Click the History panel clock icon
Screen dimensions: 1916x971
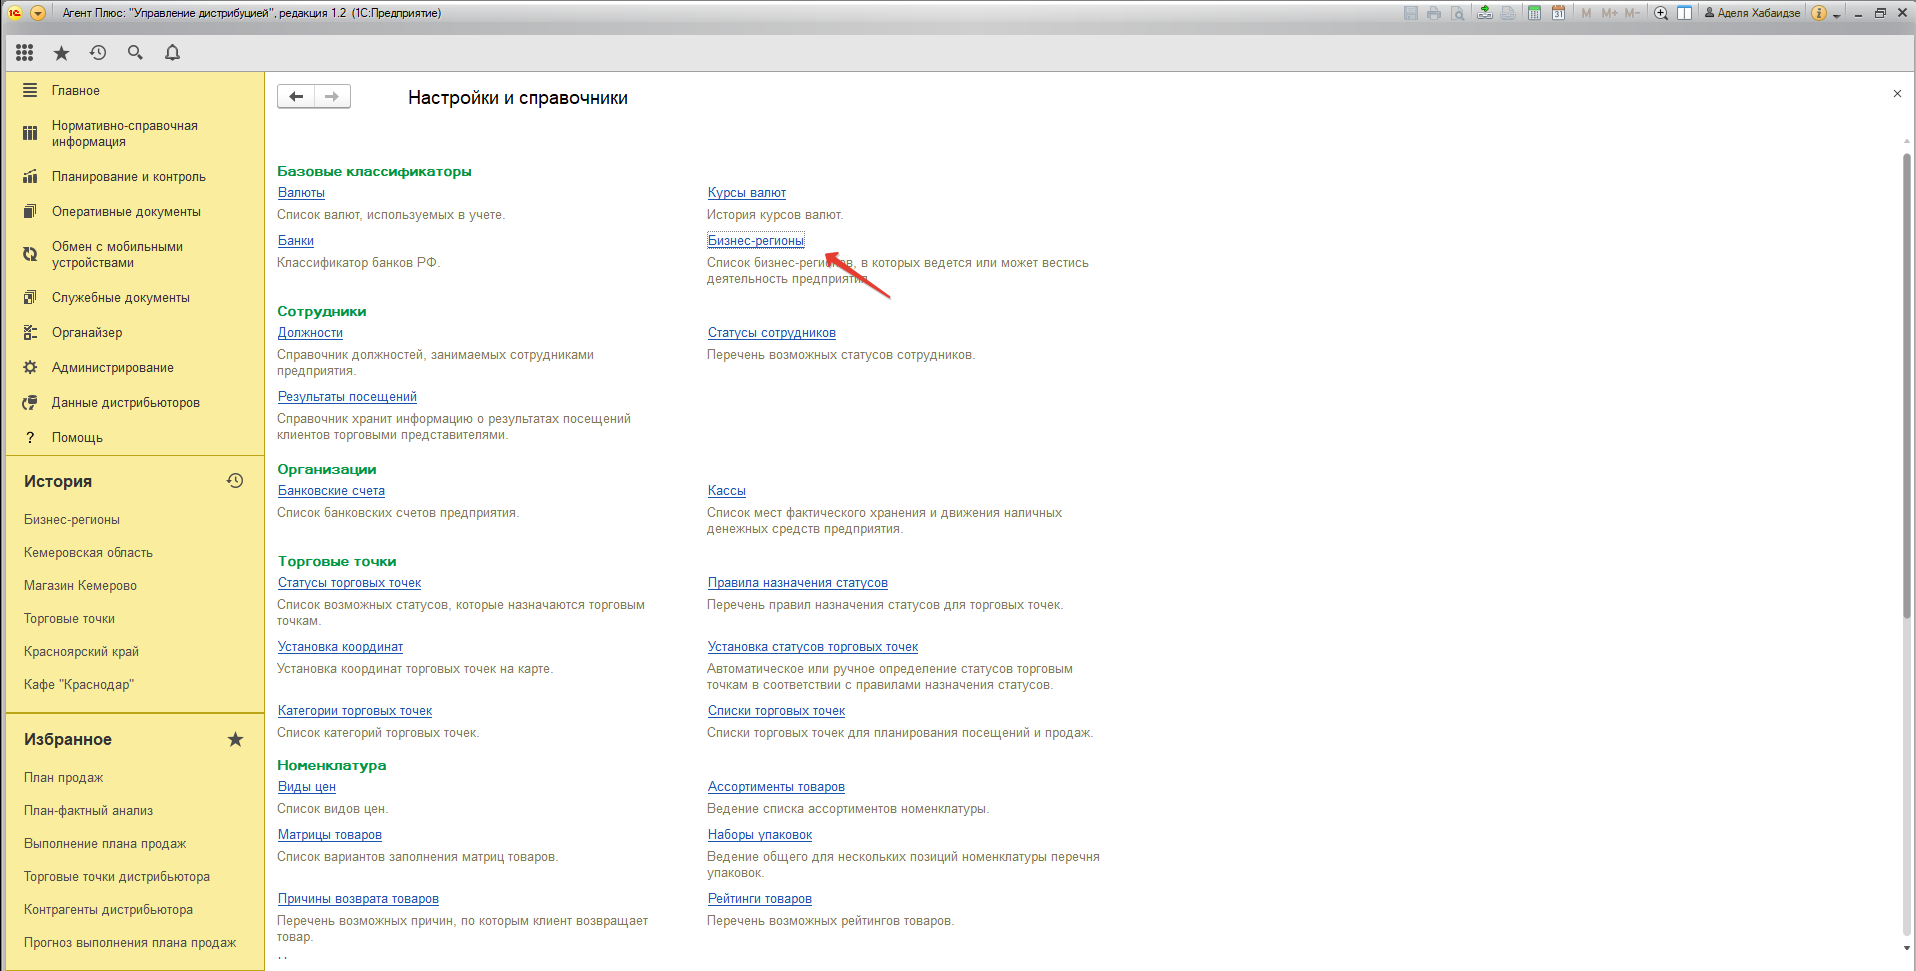click(x=235, y=481)
